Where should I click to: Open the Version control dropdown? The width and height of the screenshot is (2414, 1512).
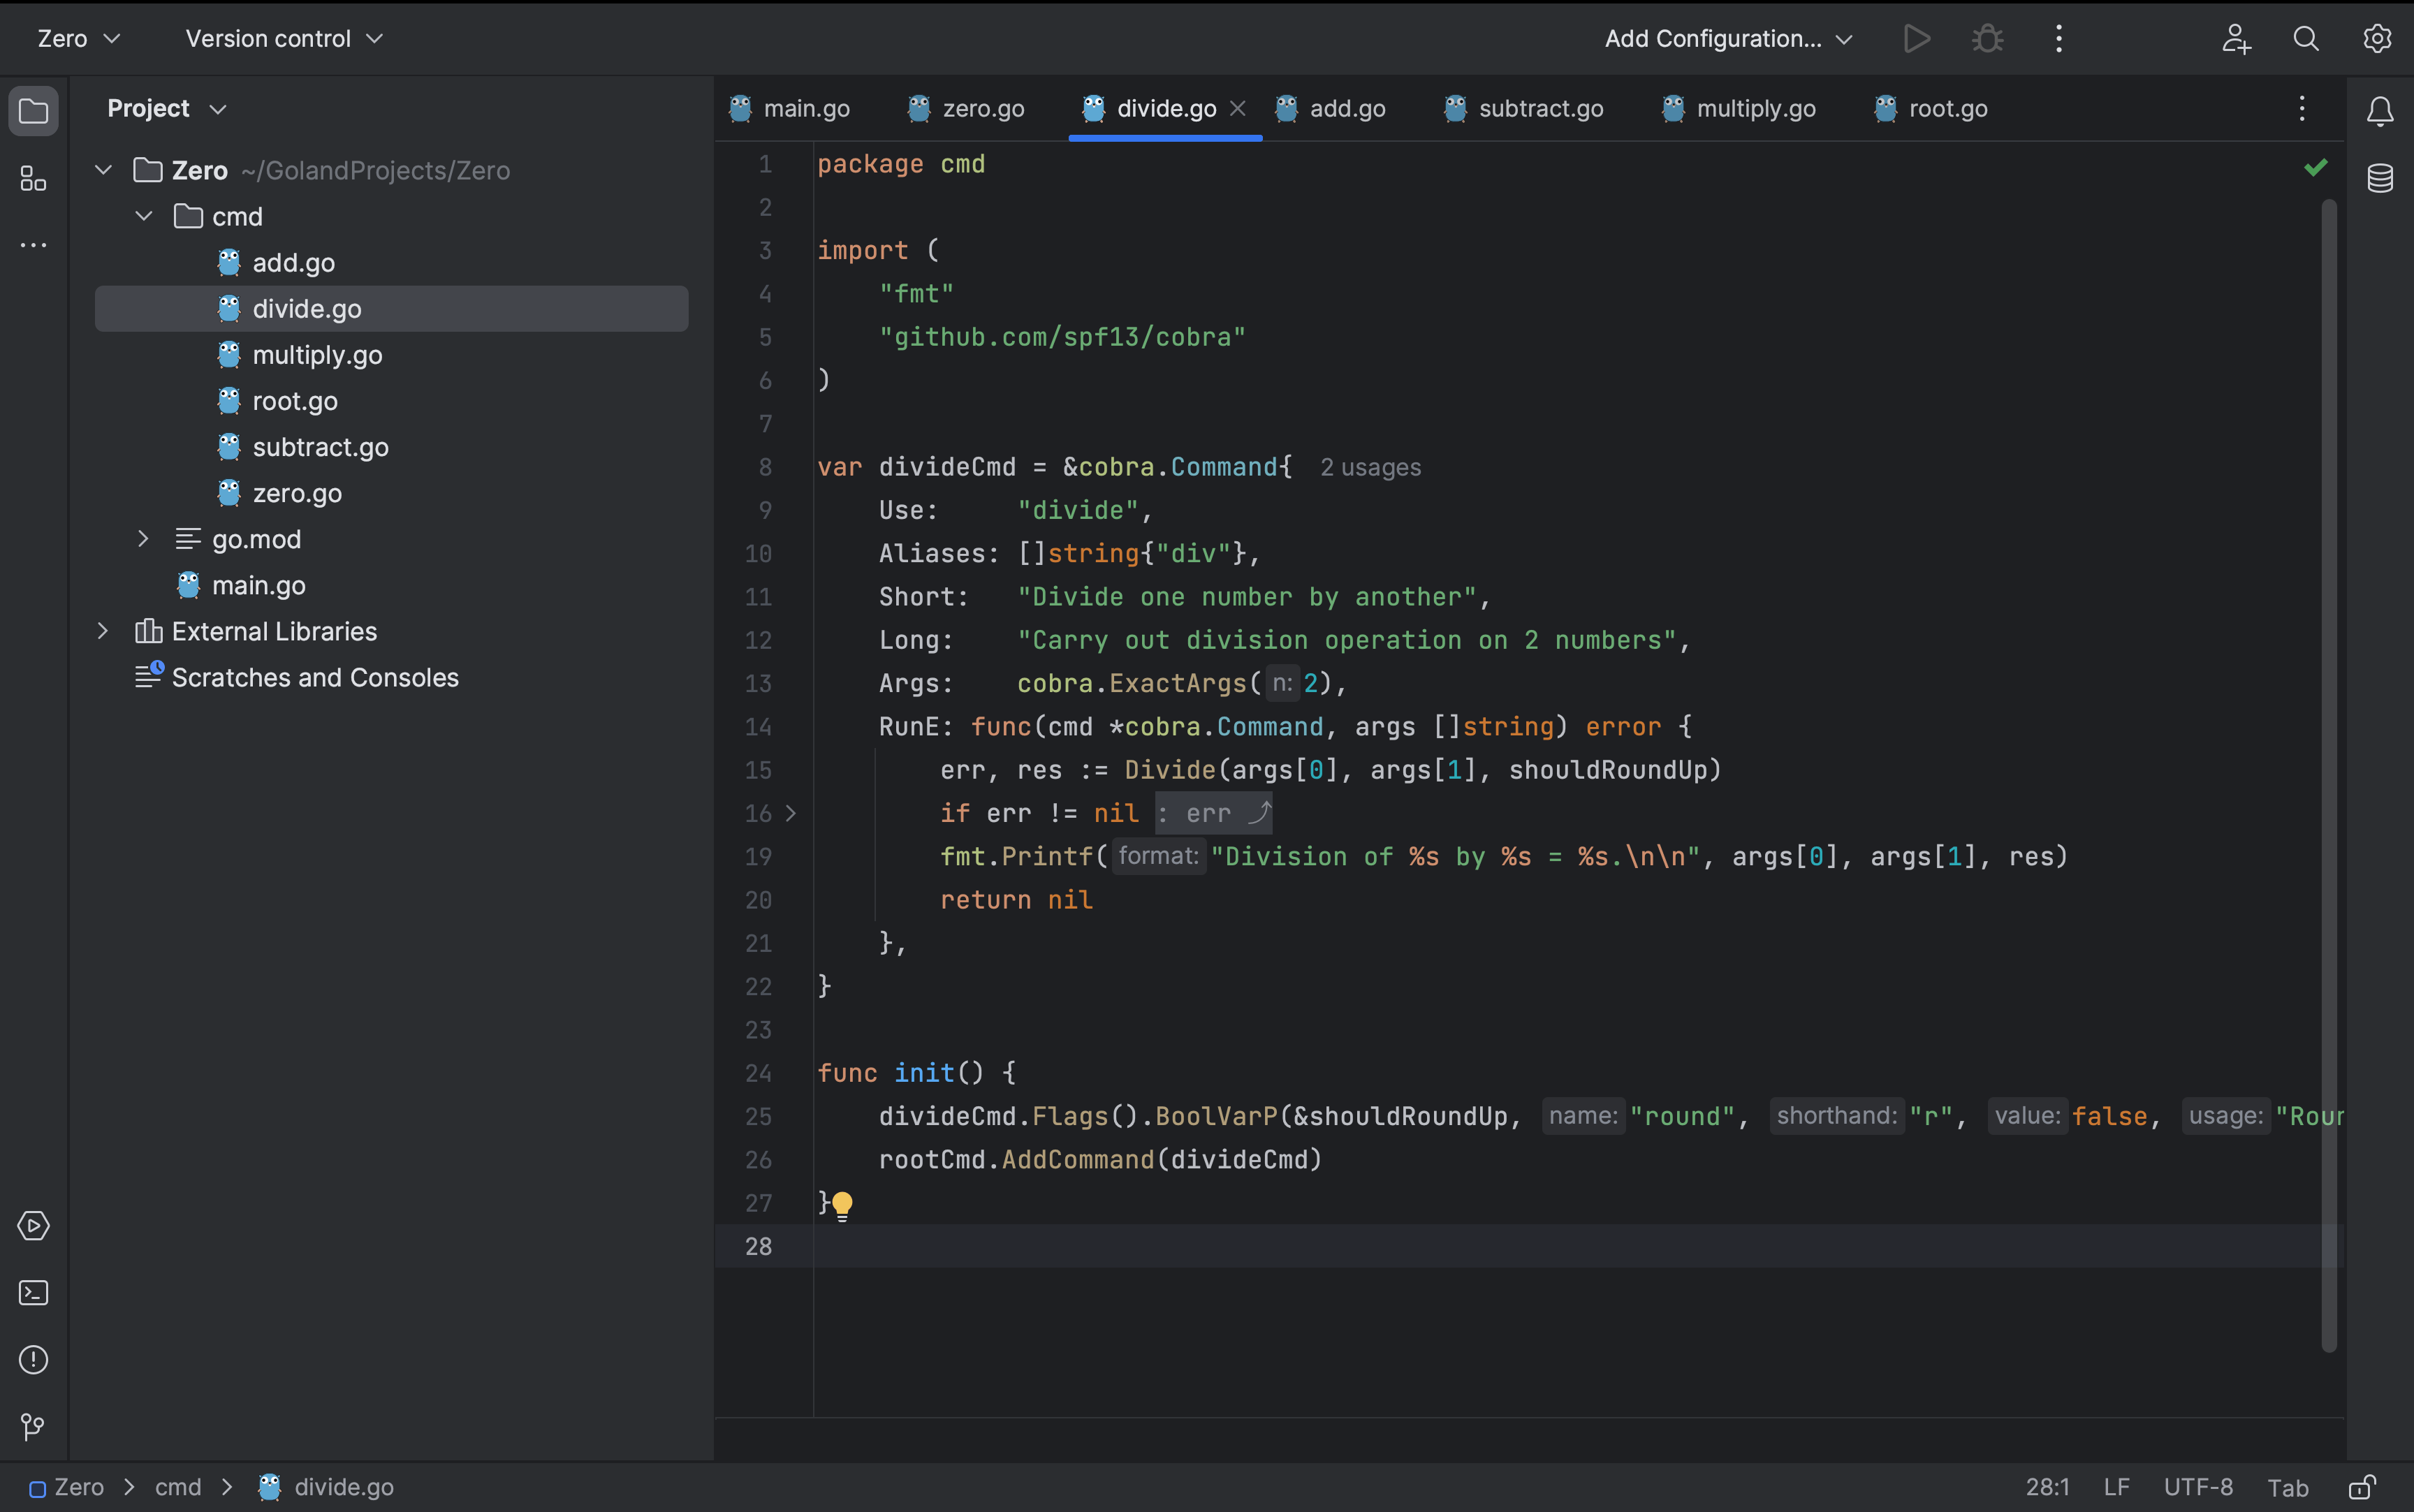(284, 39)
